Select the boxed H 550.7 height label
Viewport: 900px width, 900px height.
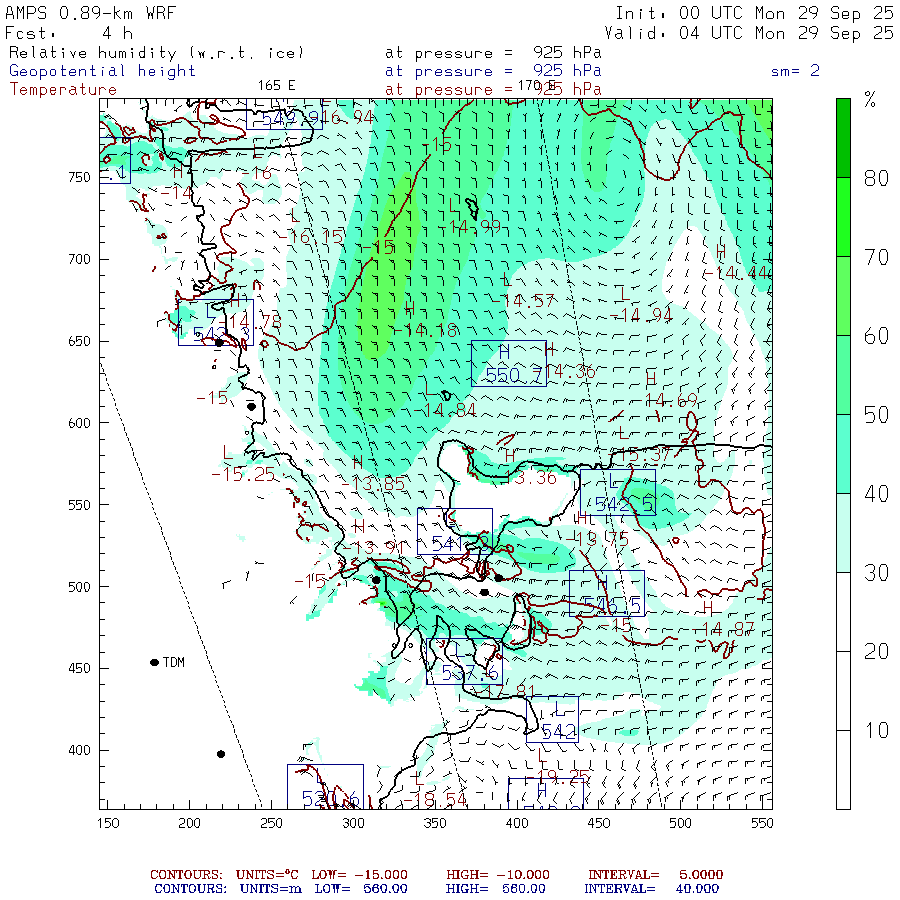(508, 363)
